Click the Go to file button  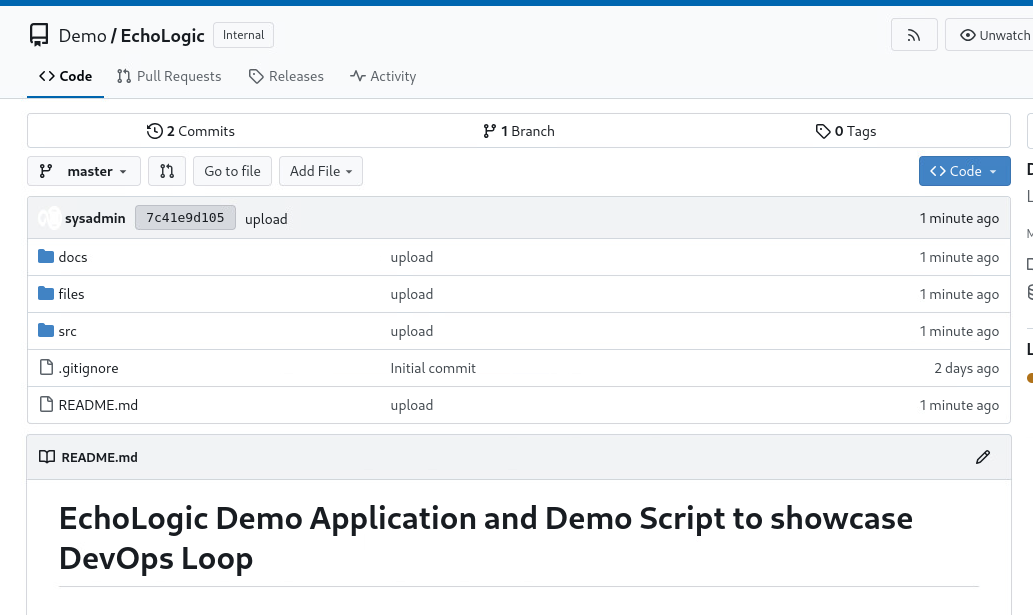tap(233, 171)
